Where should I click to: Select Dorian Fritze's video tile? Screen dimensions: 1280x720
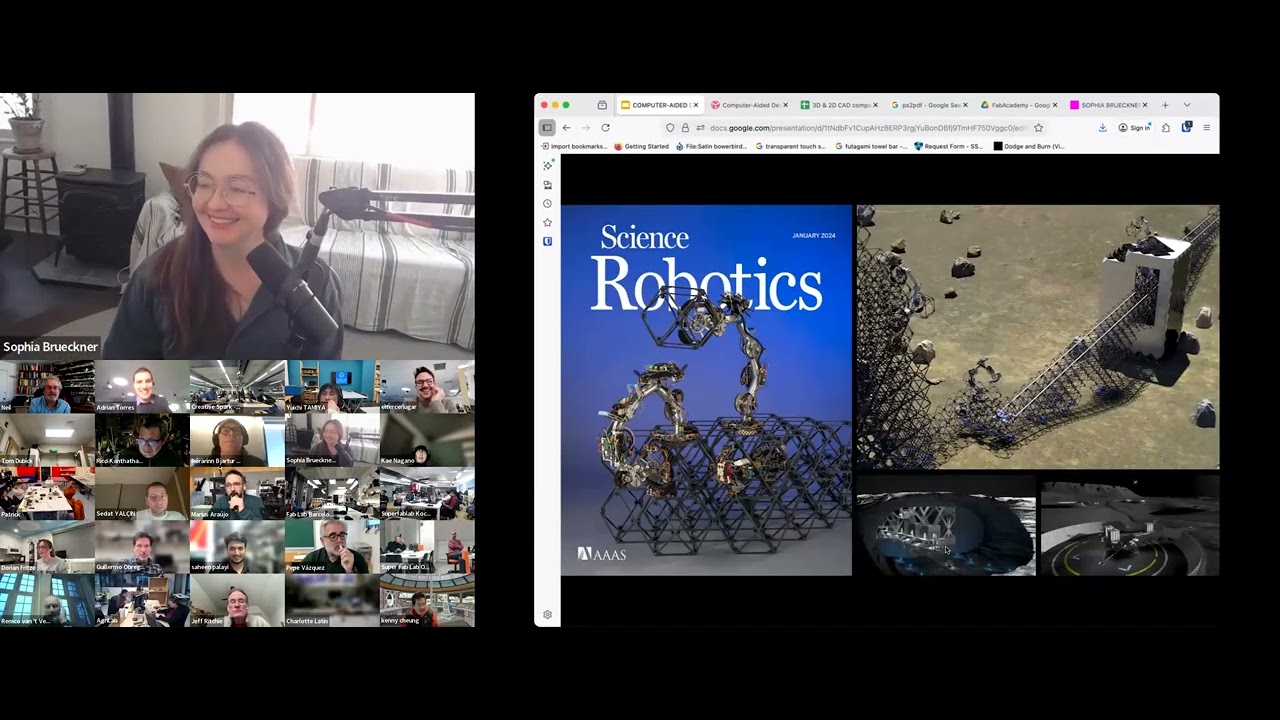(47, 547)
